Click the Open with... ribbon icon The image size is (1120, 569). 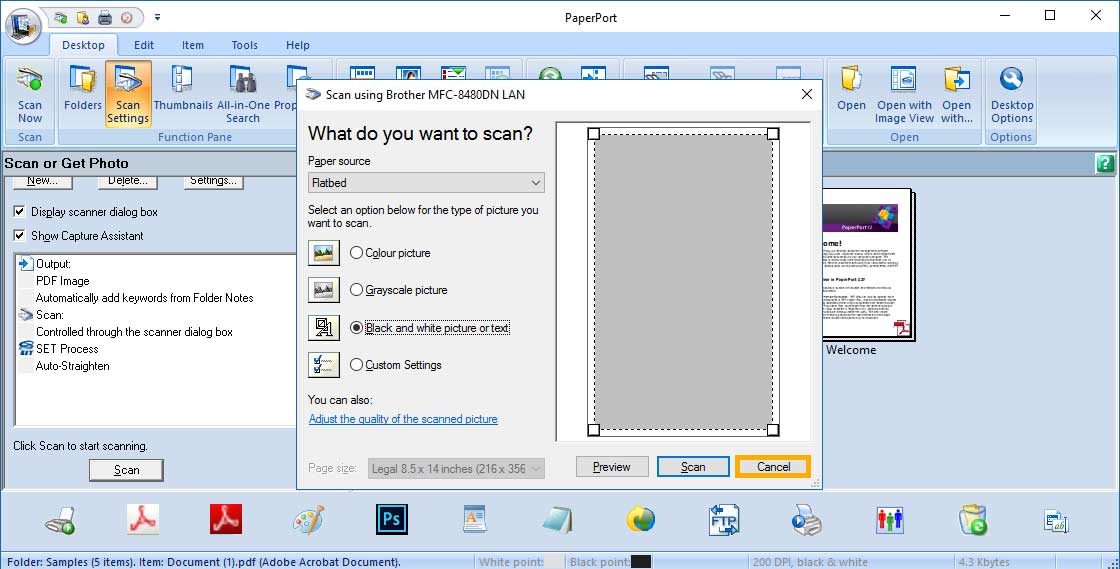(x=956, y=94)
